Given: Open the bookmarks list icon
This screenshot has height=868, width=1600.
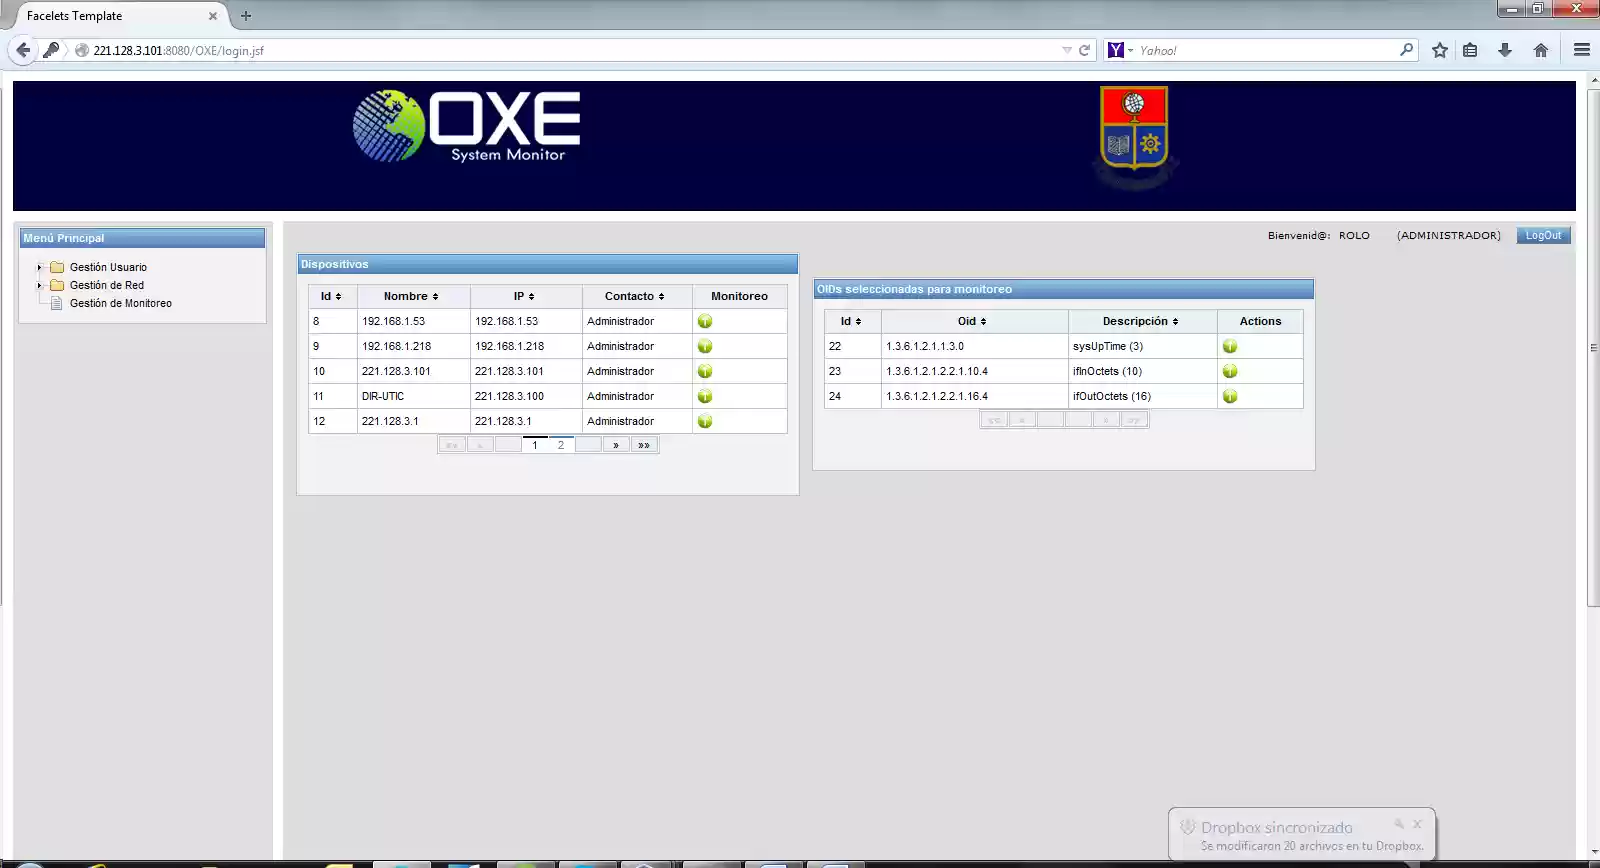Looking at the screenshot, I should point(1470,50).
